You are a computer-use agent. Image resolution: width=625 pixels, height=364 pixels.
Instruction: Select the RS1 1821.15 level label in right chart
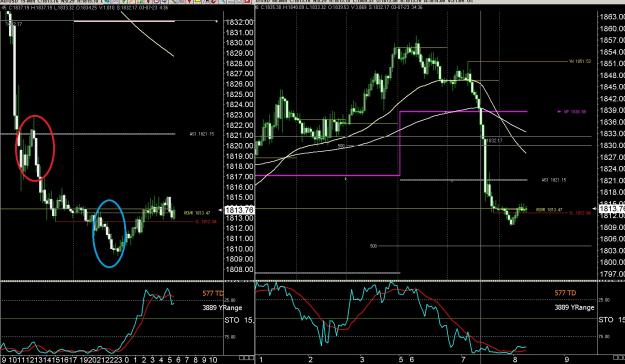point(554,180)
